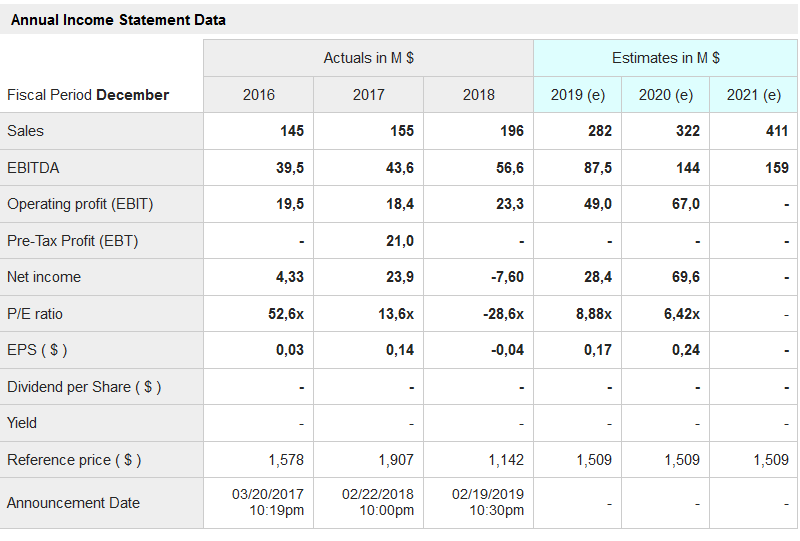Select the Sales row label

(26, 131)
